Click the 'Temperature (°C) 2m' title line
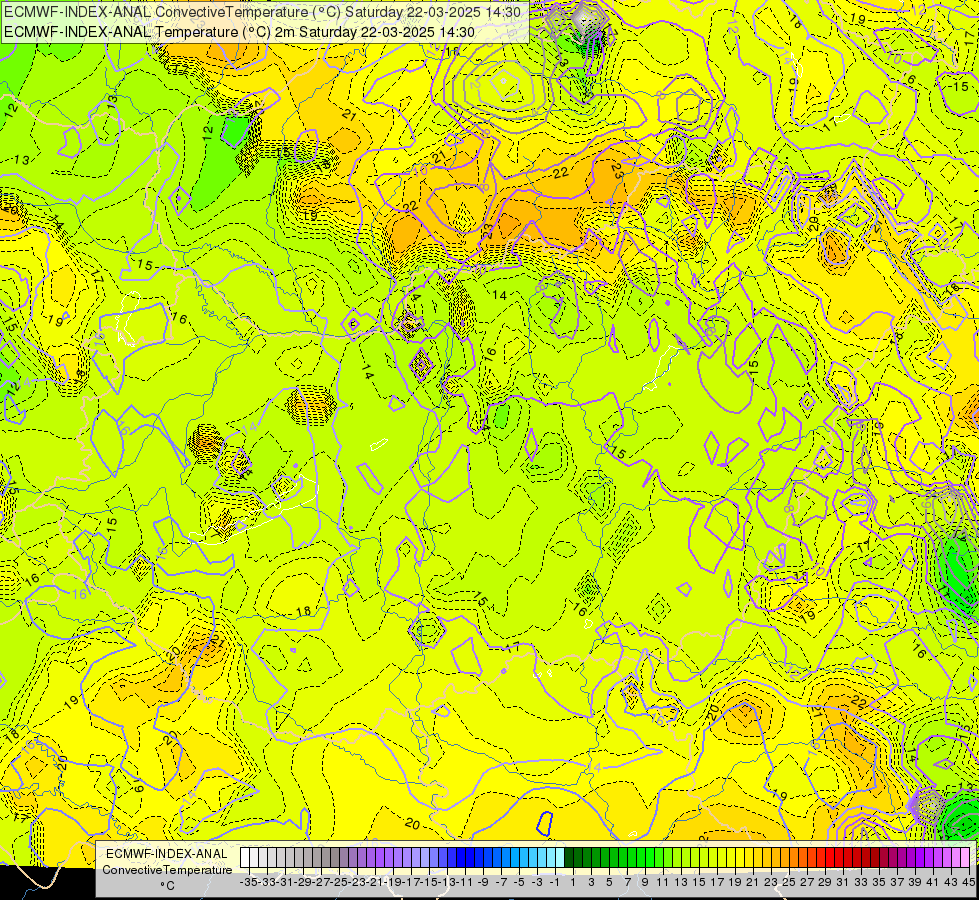The width and height of the screenshot is (979, 900). [x=240, y=32]
